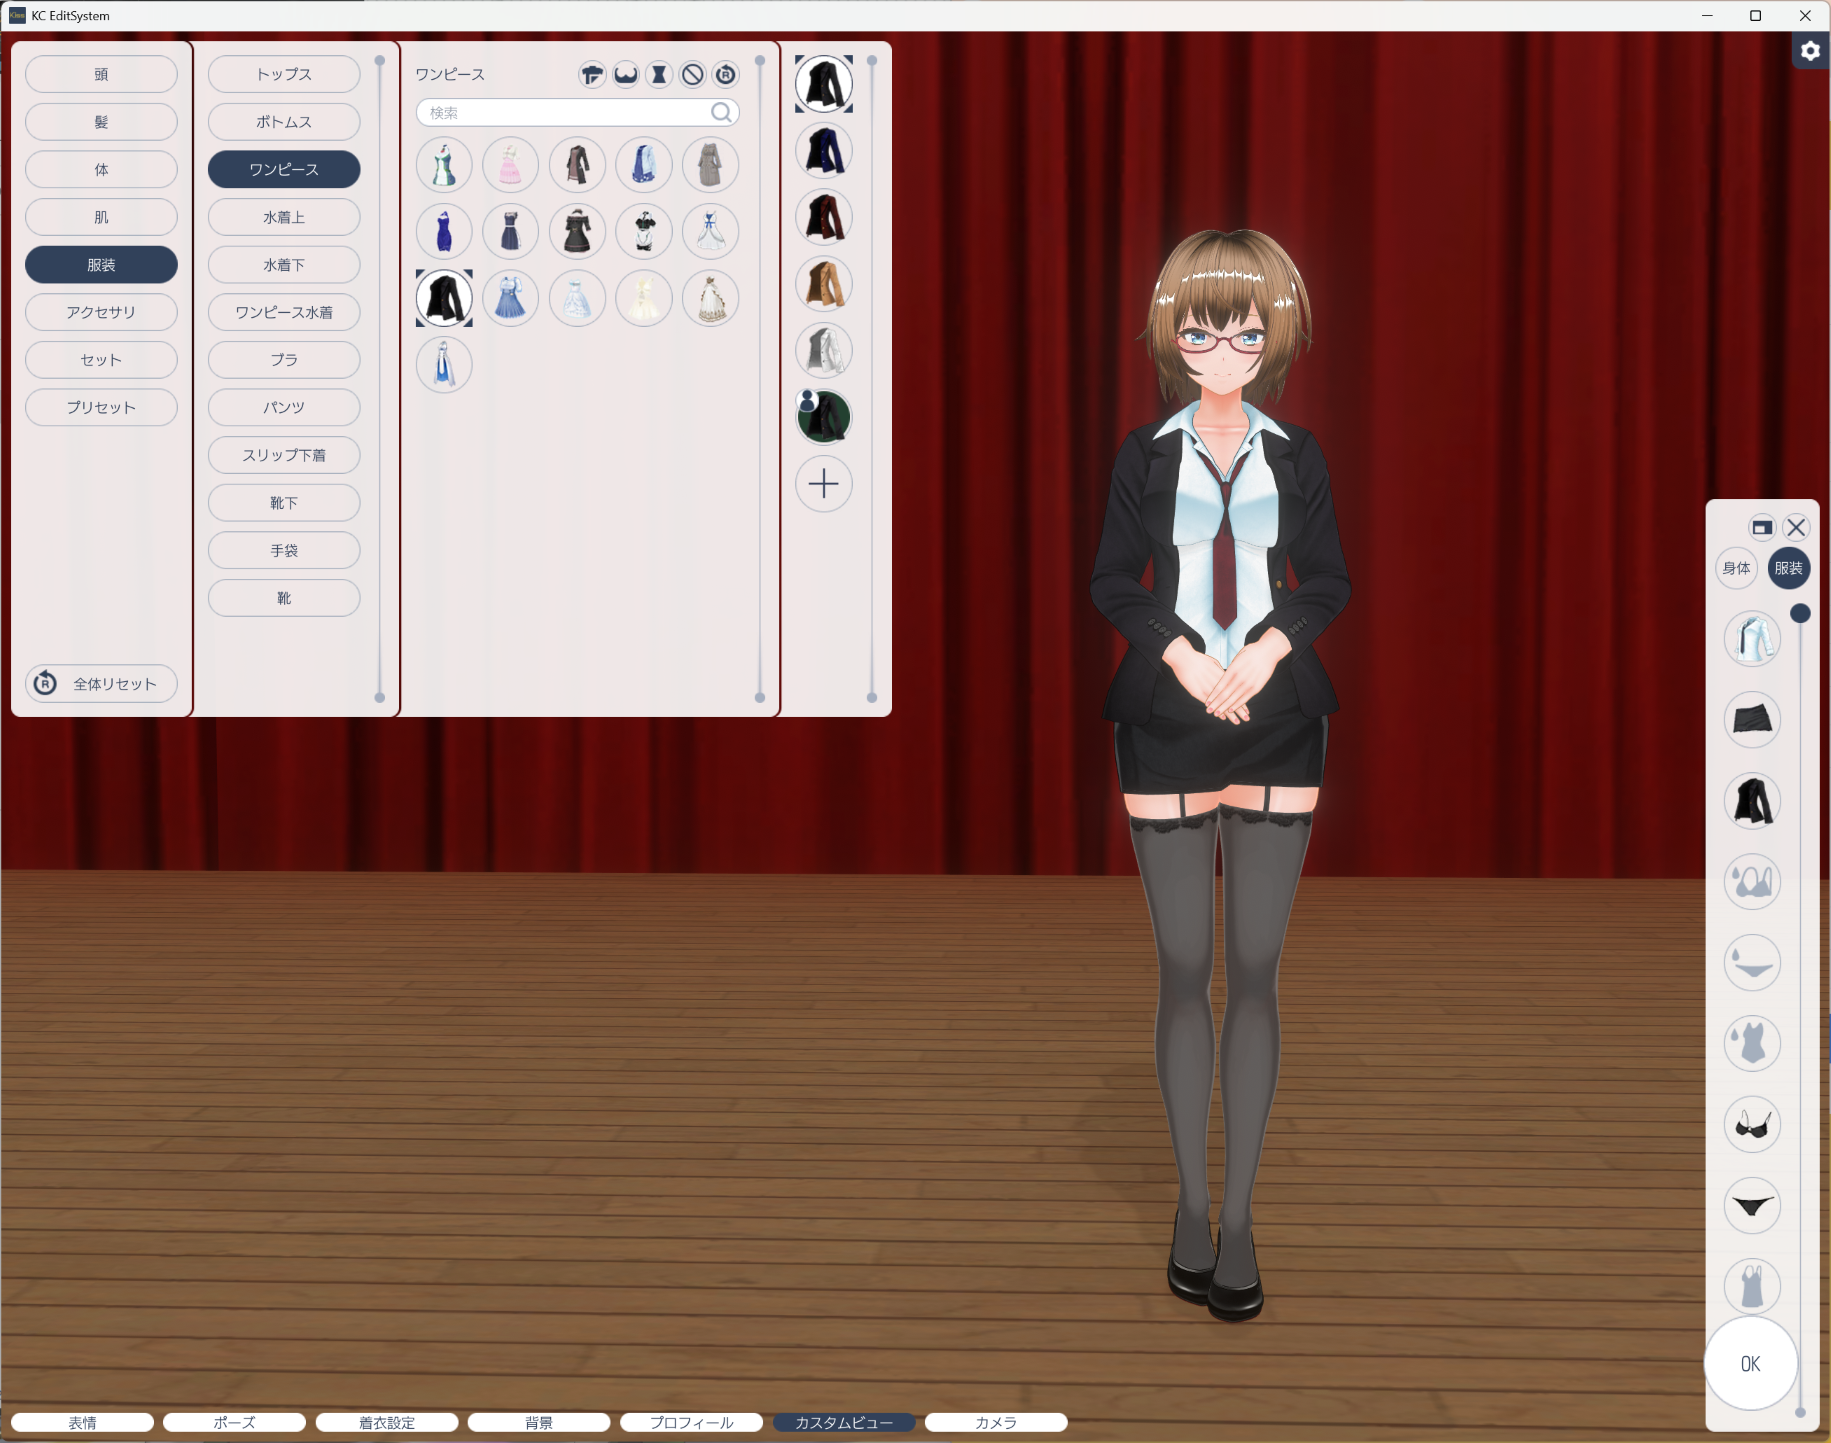Image resolution: width=1831 pixels, height=1443 pixels.
Task: Select the black off-shoulder gothic dress
Action: tap(577, 231)
